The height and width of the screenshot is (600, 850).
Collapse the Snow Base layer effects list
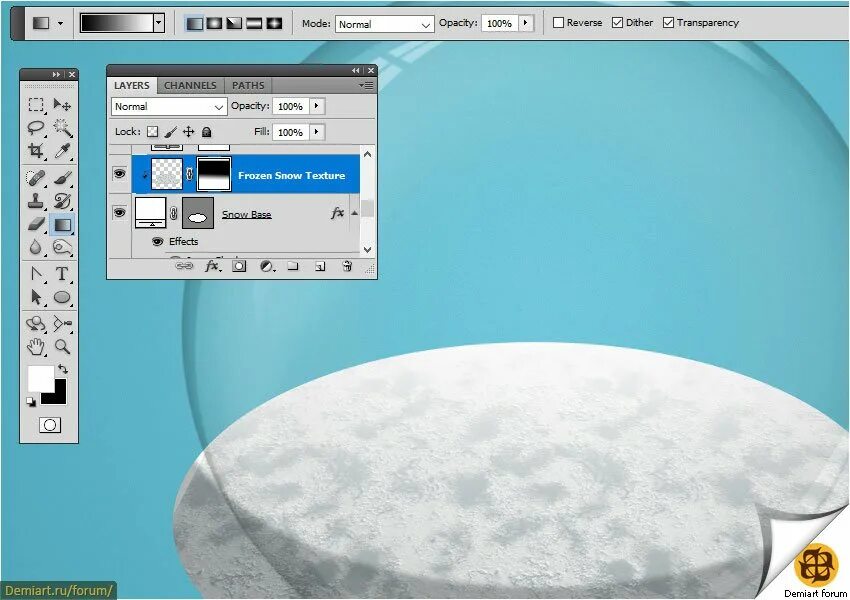pos(355,213)
